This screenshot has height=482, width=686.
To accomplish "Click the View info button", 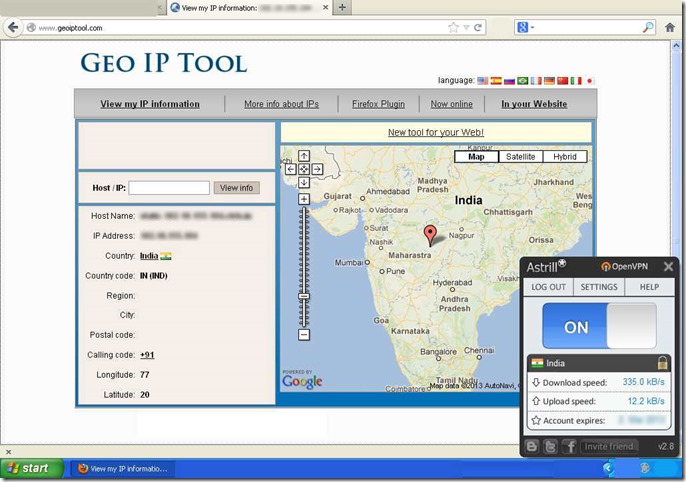I will pos(237,188).
